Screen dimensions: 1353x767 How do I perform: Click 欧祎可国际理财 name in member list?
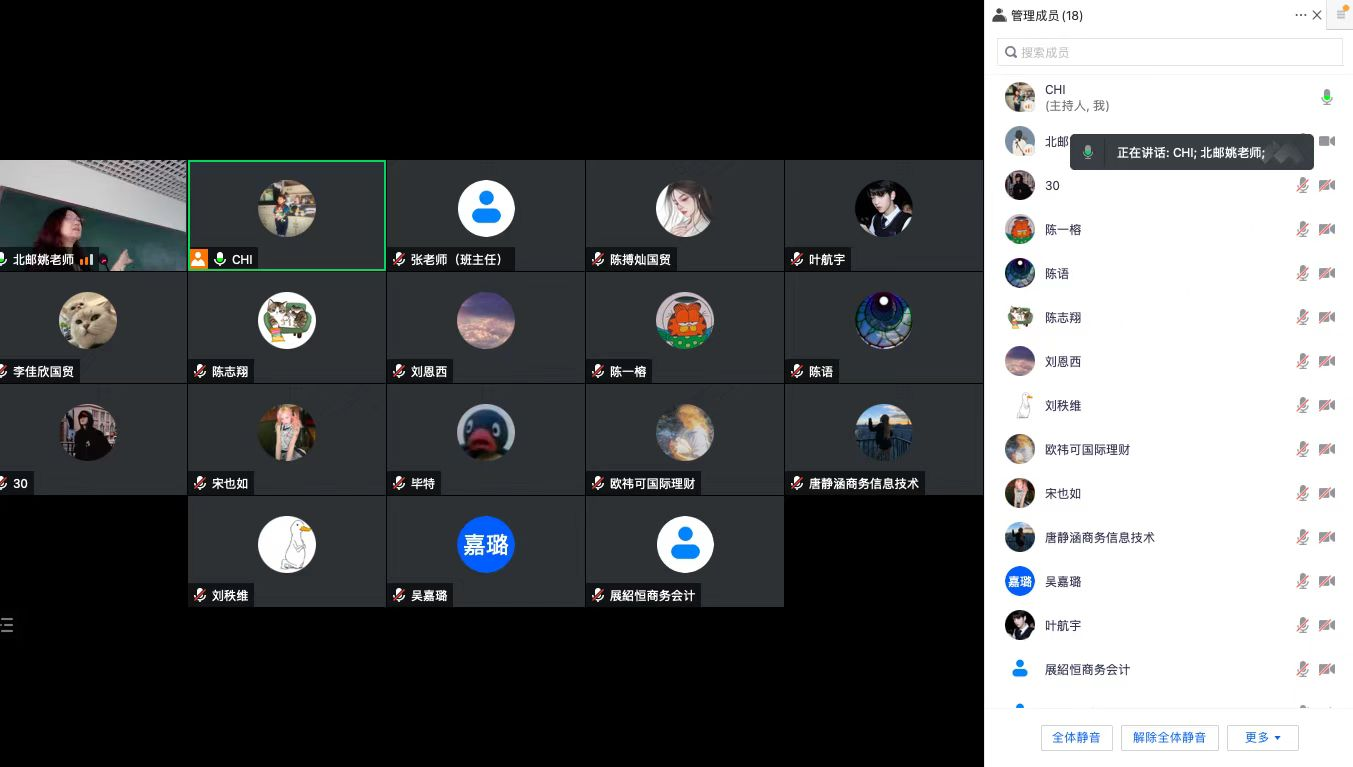1087,449
